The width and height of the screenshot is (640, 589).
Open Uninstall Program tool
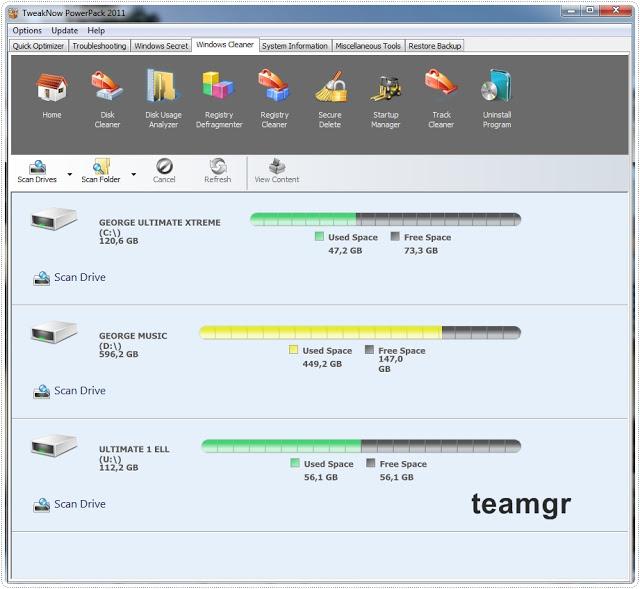tap(497, 99)
